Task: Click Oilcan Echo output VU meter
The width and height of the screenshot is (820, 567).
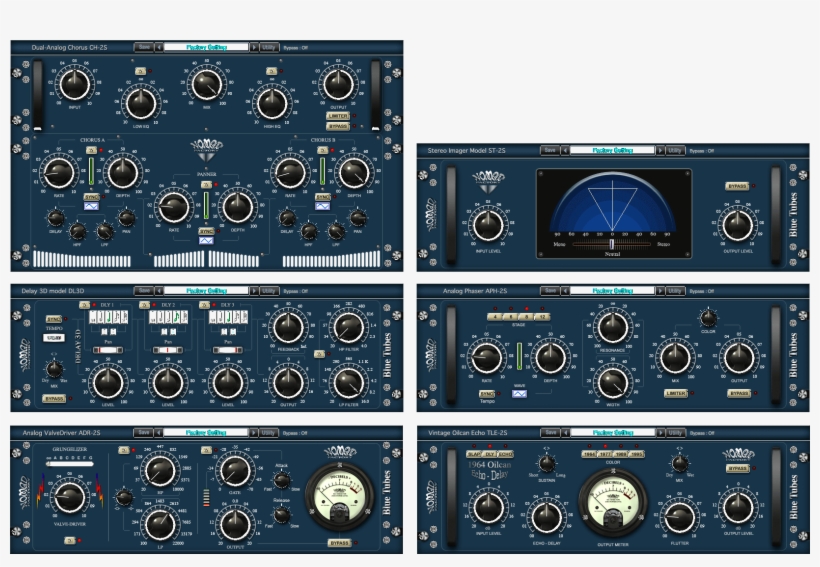Action: coord(612,504)
